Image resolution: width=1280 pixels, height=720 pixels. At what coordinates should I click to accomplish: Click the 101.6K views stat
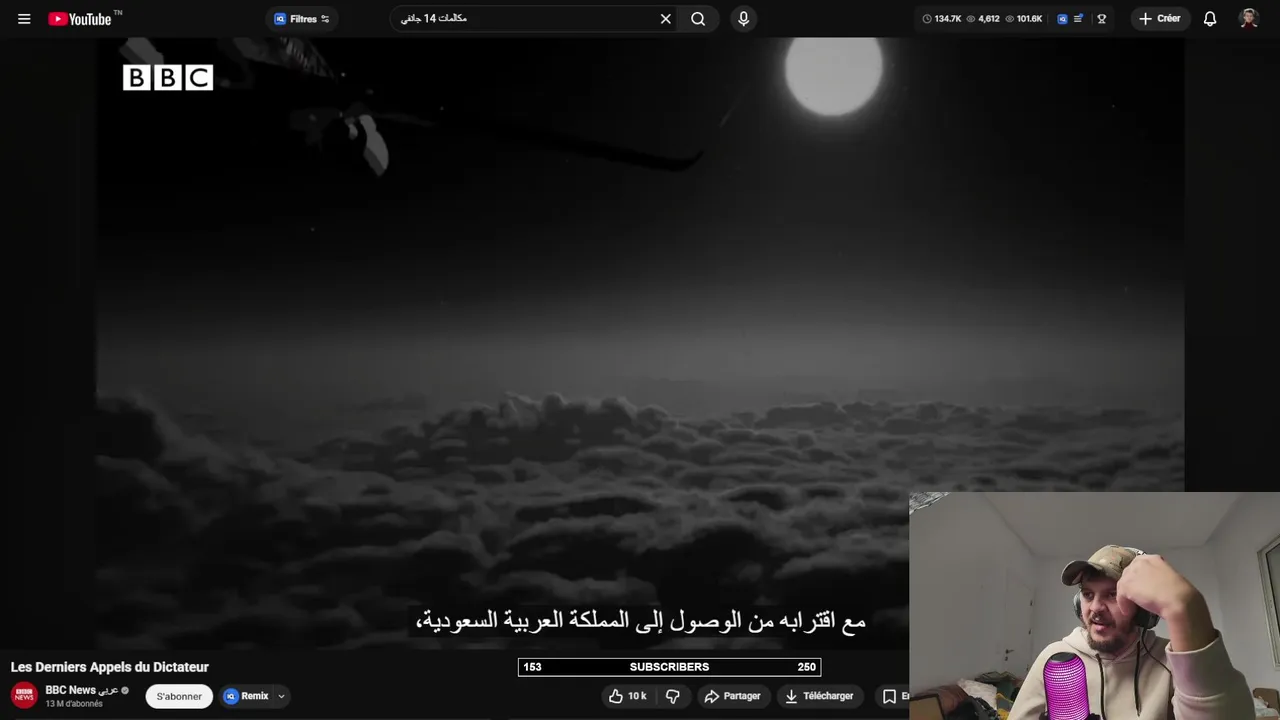(x=1023, y=19)
